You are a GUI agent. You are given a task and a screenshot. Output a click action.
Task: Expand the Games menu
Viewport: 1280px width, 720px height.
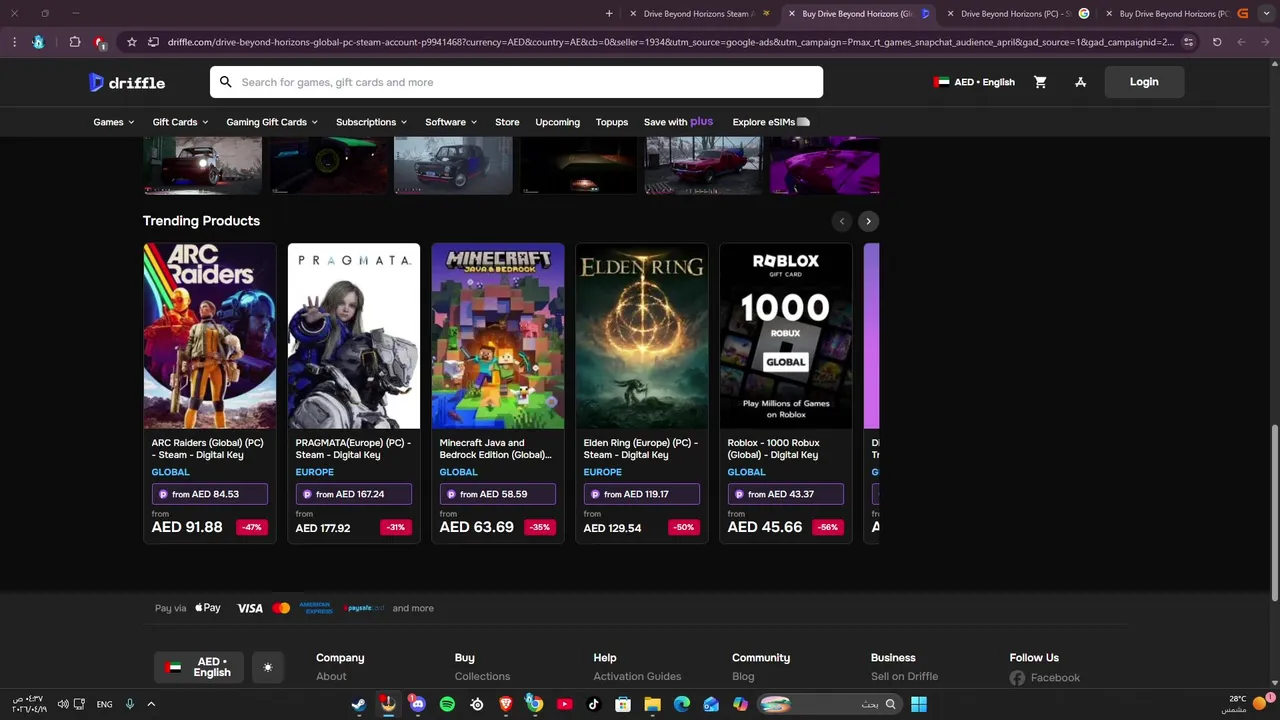click(x=114, y=122)
